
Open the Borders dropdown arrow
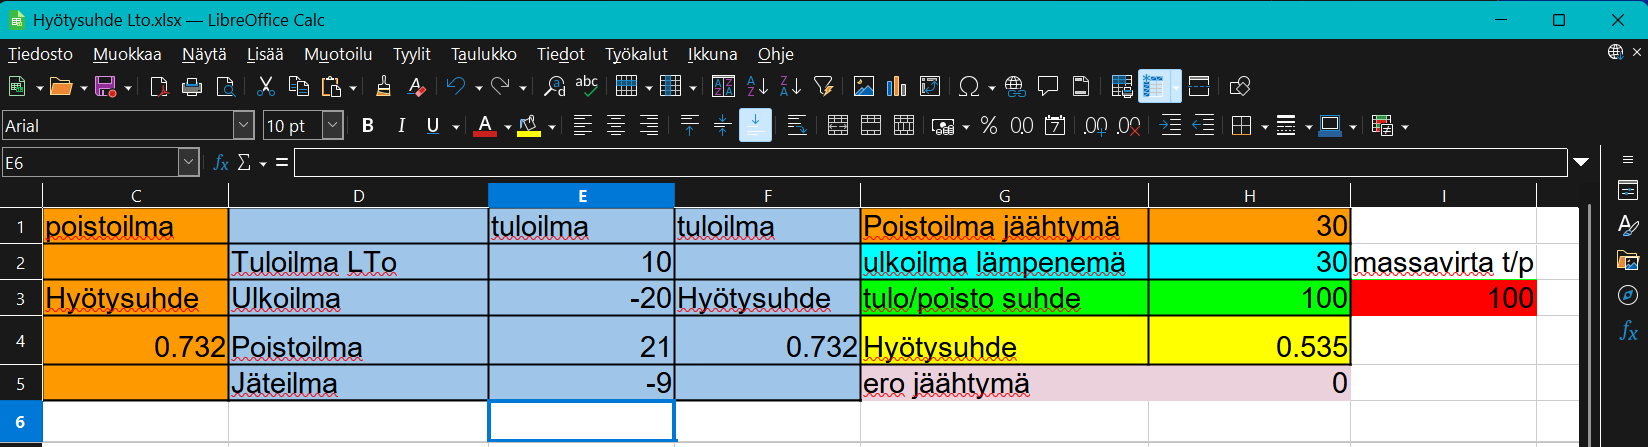1265,127
